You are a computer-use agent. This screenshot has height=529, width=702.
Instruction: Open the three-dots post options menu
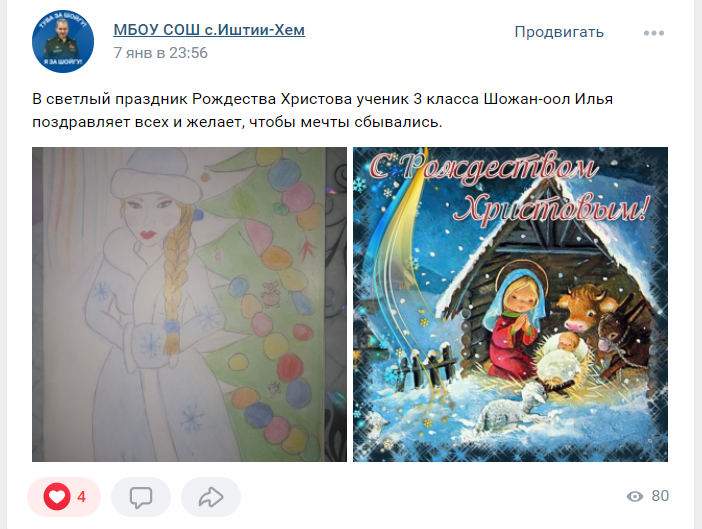(x=654, y=33)
